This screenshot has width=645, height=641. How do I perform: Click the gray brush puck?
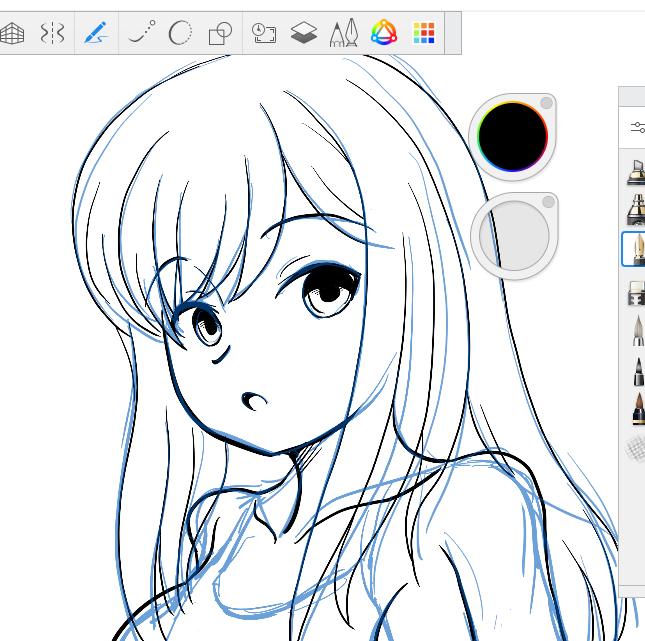514,236
